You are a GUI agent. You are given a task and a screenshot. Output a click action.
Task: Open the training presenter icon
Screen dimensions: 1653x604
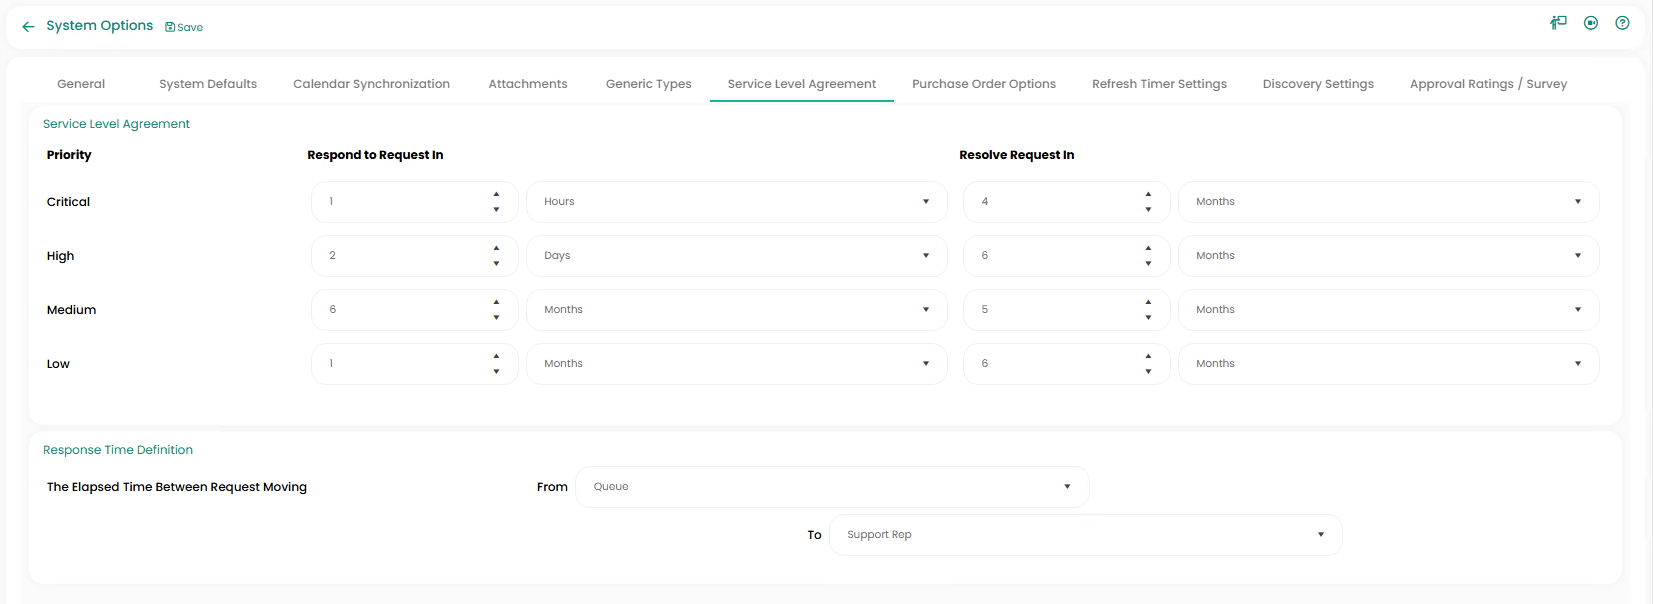[1558, 23]
